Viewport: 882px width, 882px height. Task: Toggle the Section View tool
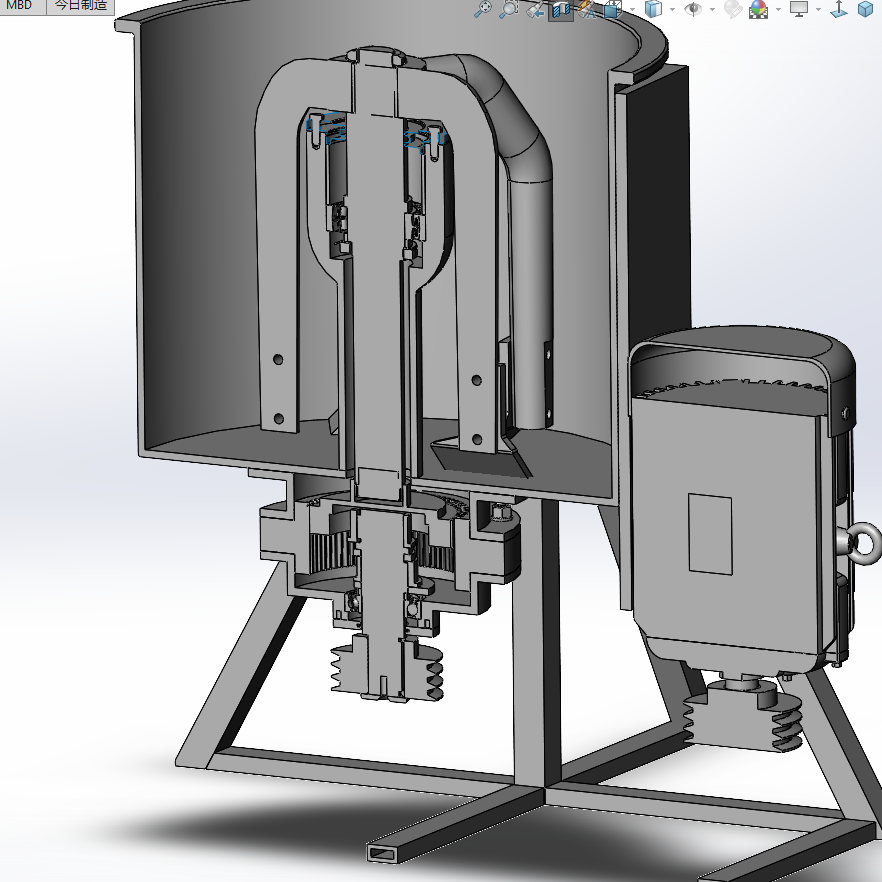coord(561,10)
